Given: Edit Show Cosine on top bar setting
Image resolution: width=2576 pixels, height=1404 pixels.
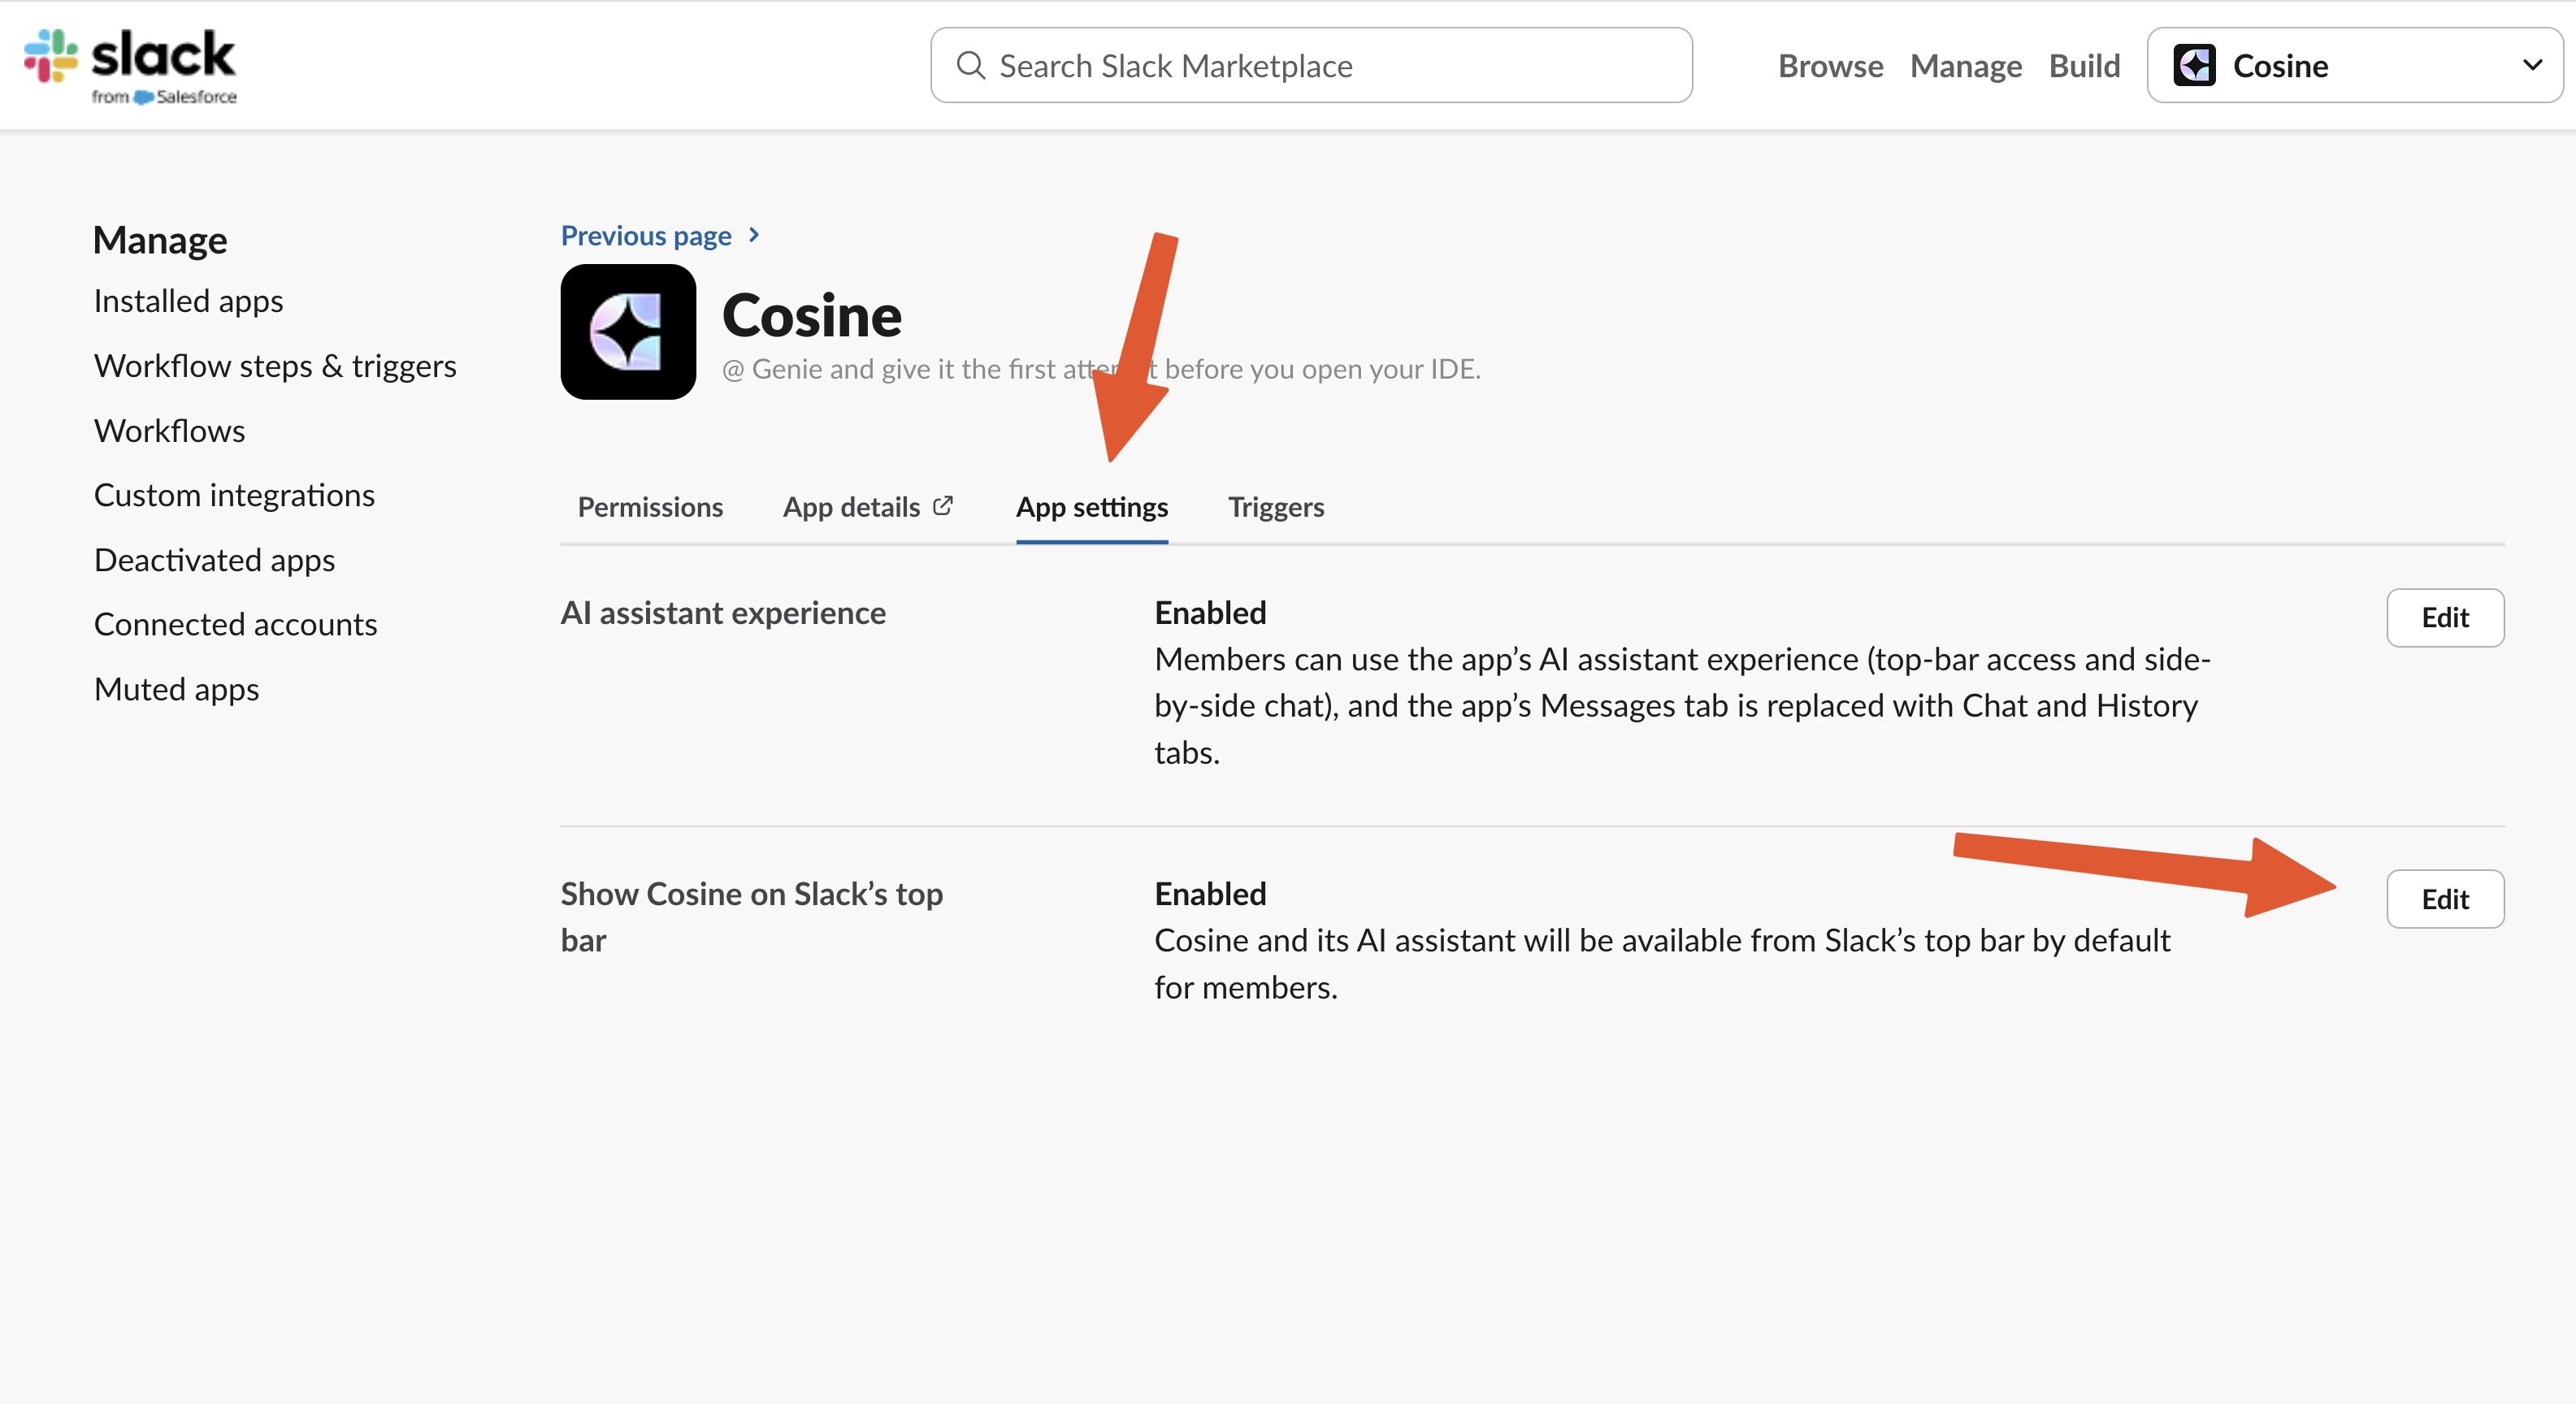Looking at the screenshot, I should (x=2444, y=899).
